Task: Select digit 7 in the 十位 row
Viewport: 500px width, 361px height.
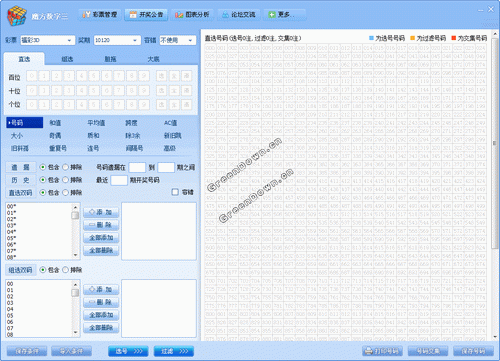Action: pyautogui.click(x=119, y=90)
